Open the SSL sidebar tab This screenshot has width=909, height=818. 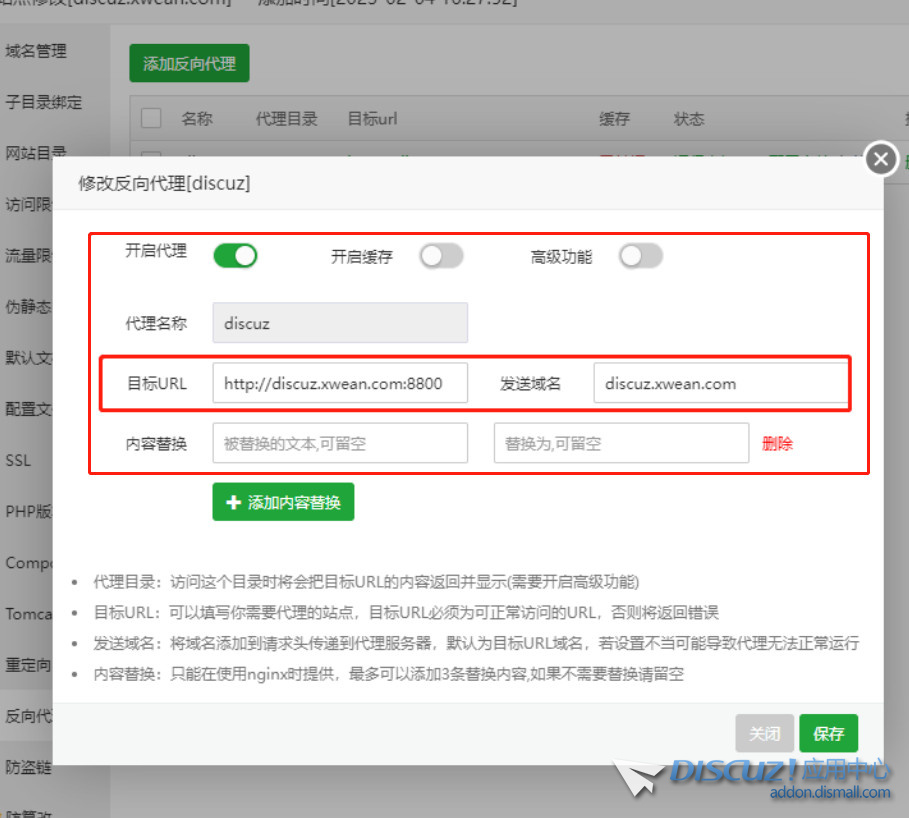pos(19,460)
